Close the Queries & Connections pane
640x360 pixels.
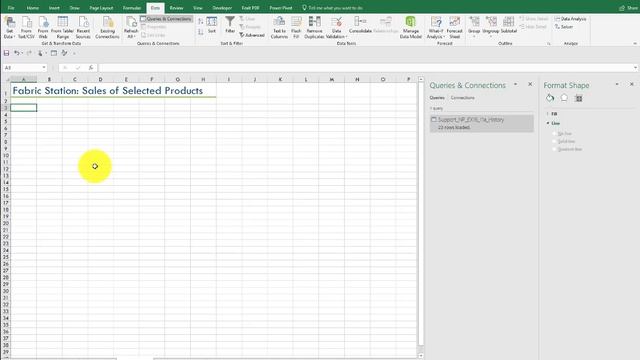pos(530,84)
